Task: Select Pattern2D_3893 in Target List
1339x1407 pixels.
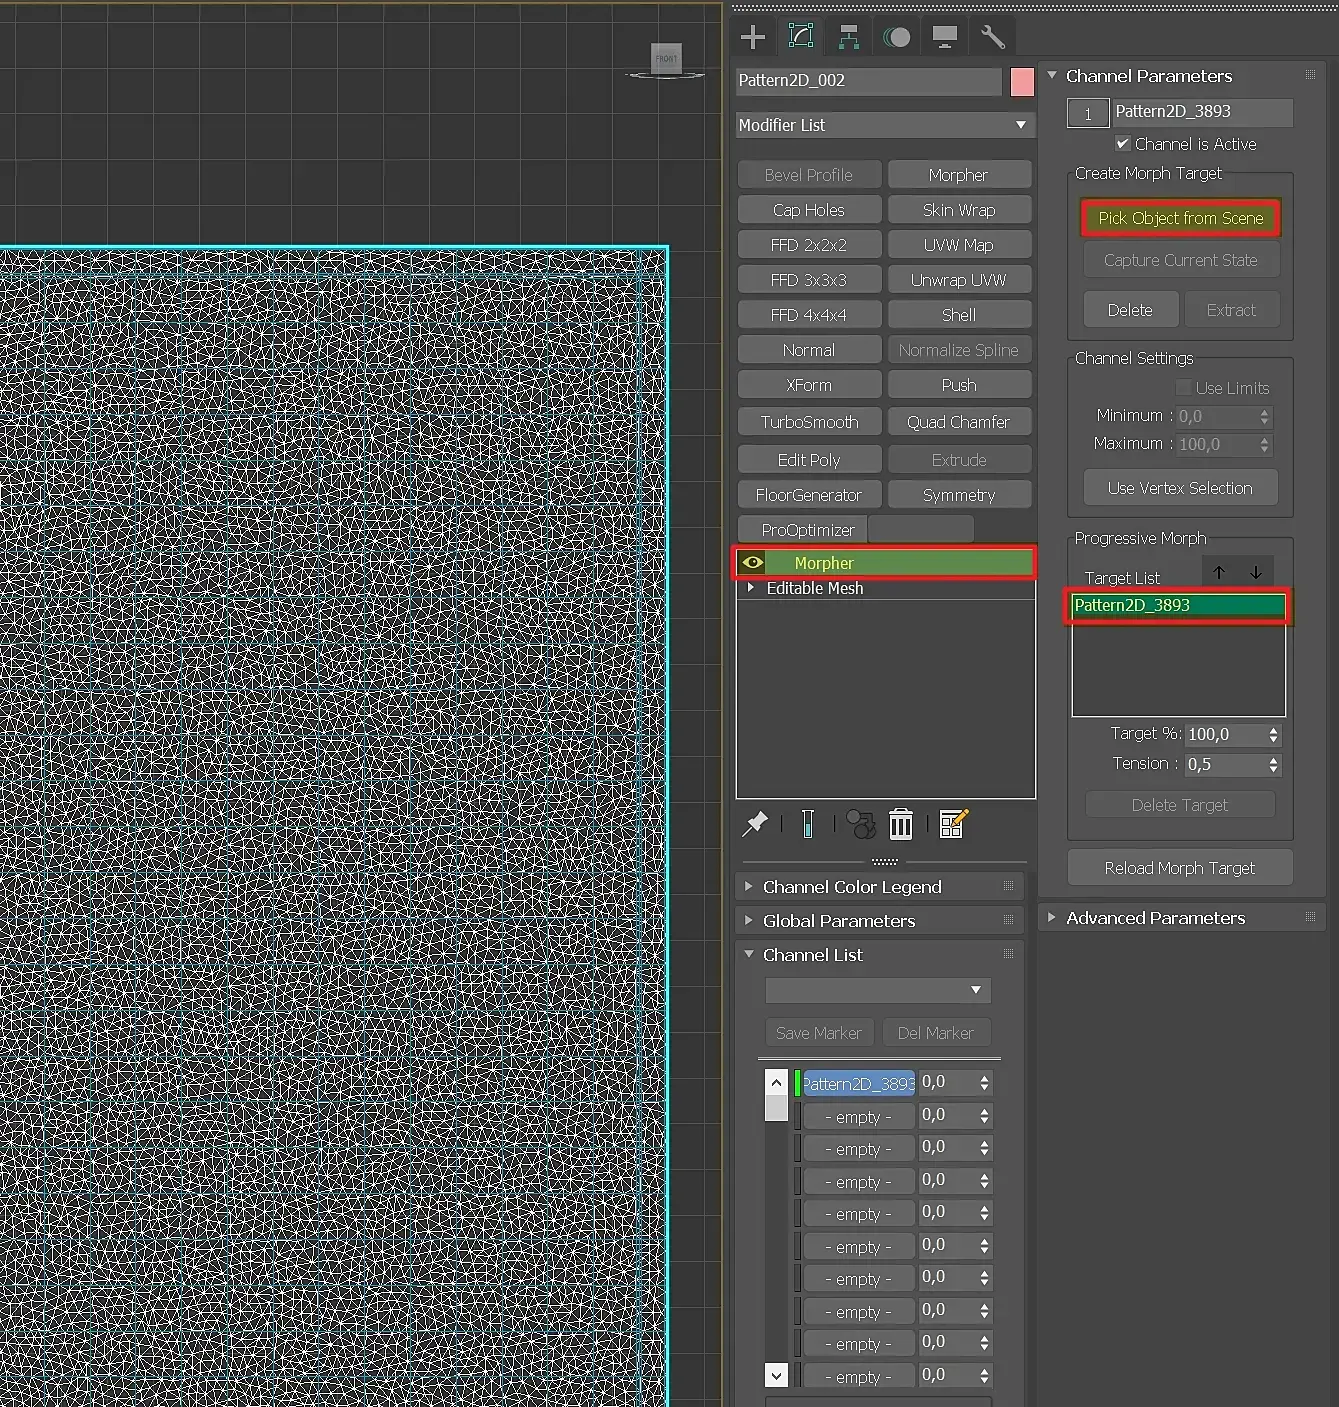Action: 1178,605
